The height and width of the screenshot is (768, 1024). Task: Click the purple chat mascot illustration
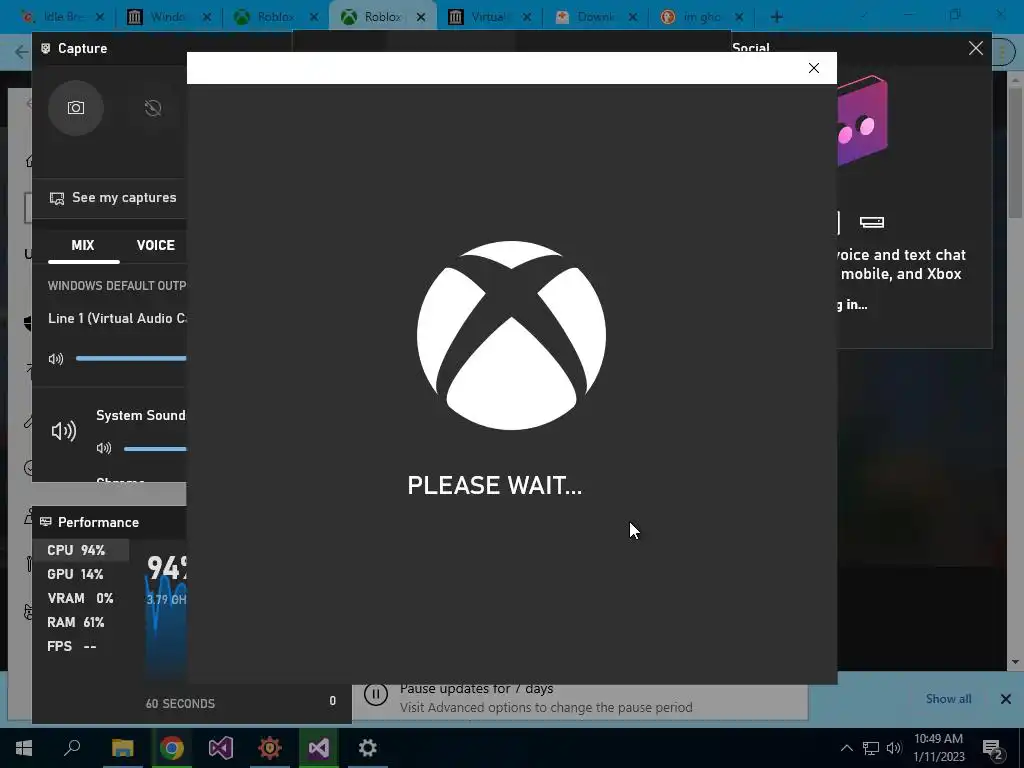[862, 121]
